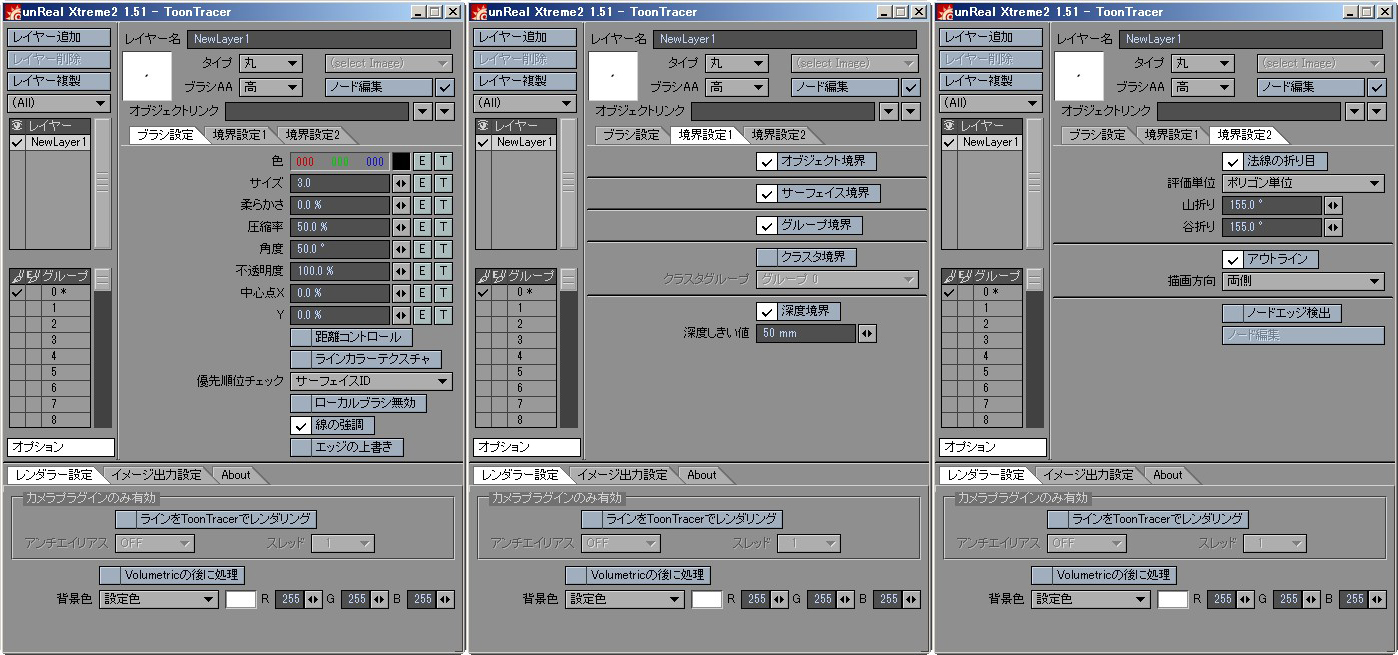
Task: Click the arrow spinner beside 不透明度 100.0%
Action: (x=401, y=271)
